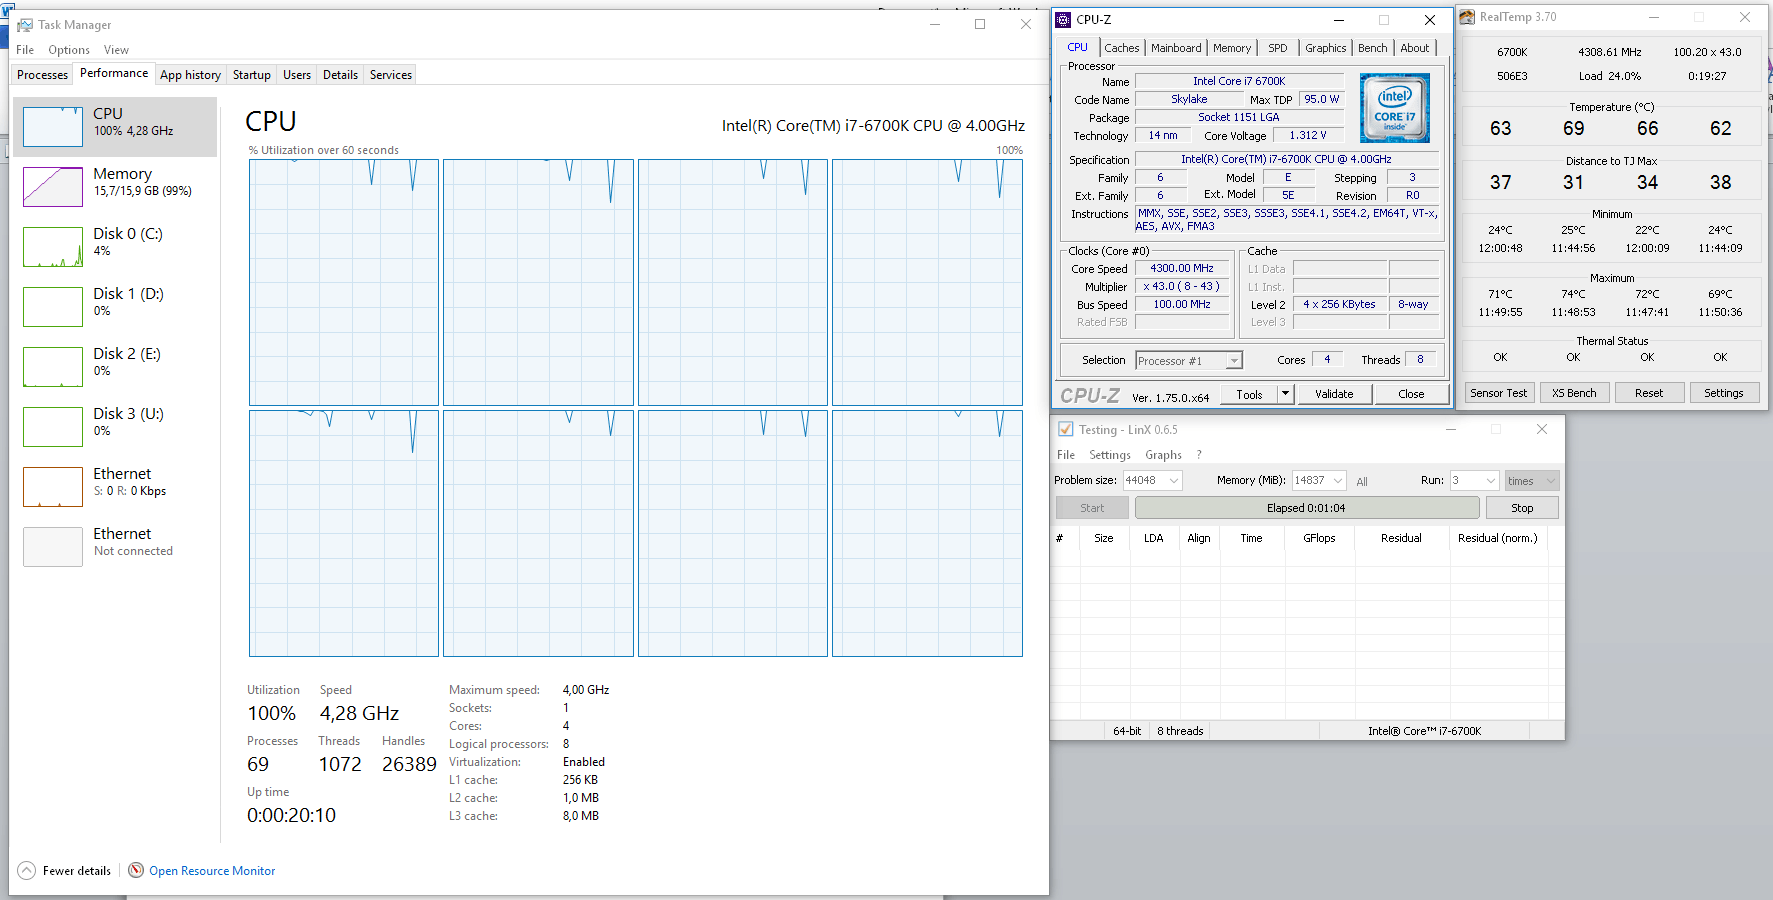Image resolution: width=1773 pixels, height=900 pixels.
Task: Open the Graphics tab in CPU-Z
Action: [1326, 48]
